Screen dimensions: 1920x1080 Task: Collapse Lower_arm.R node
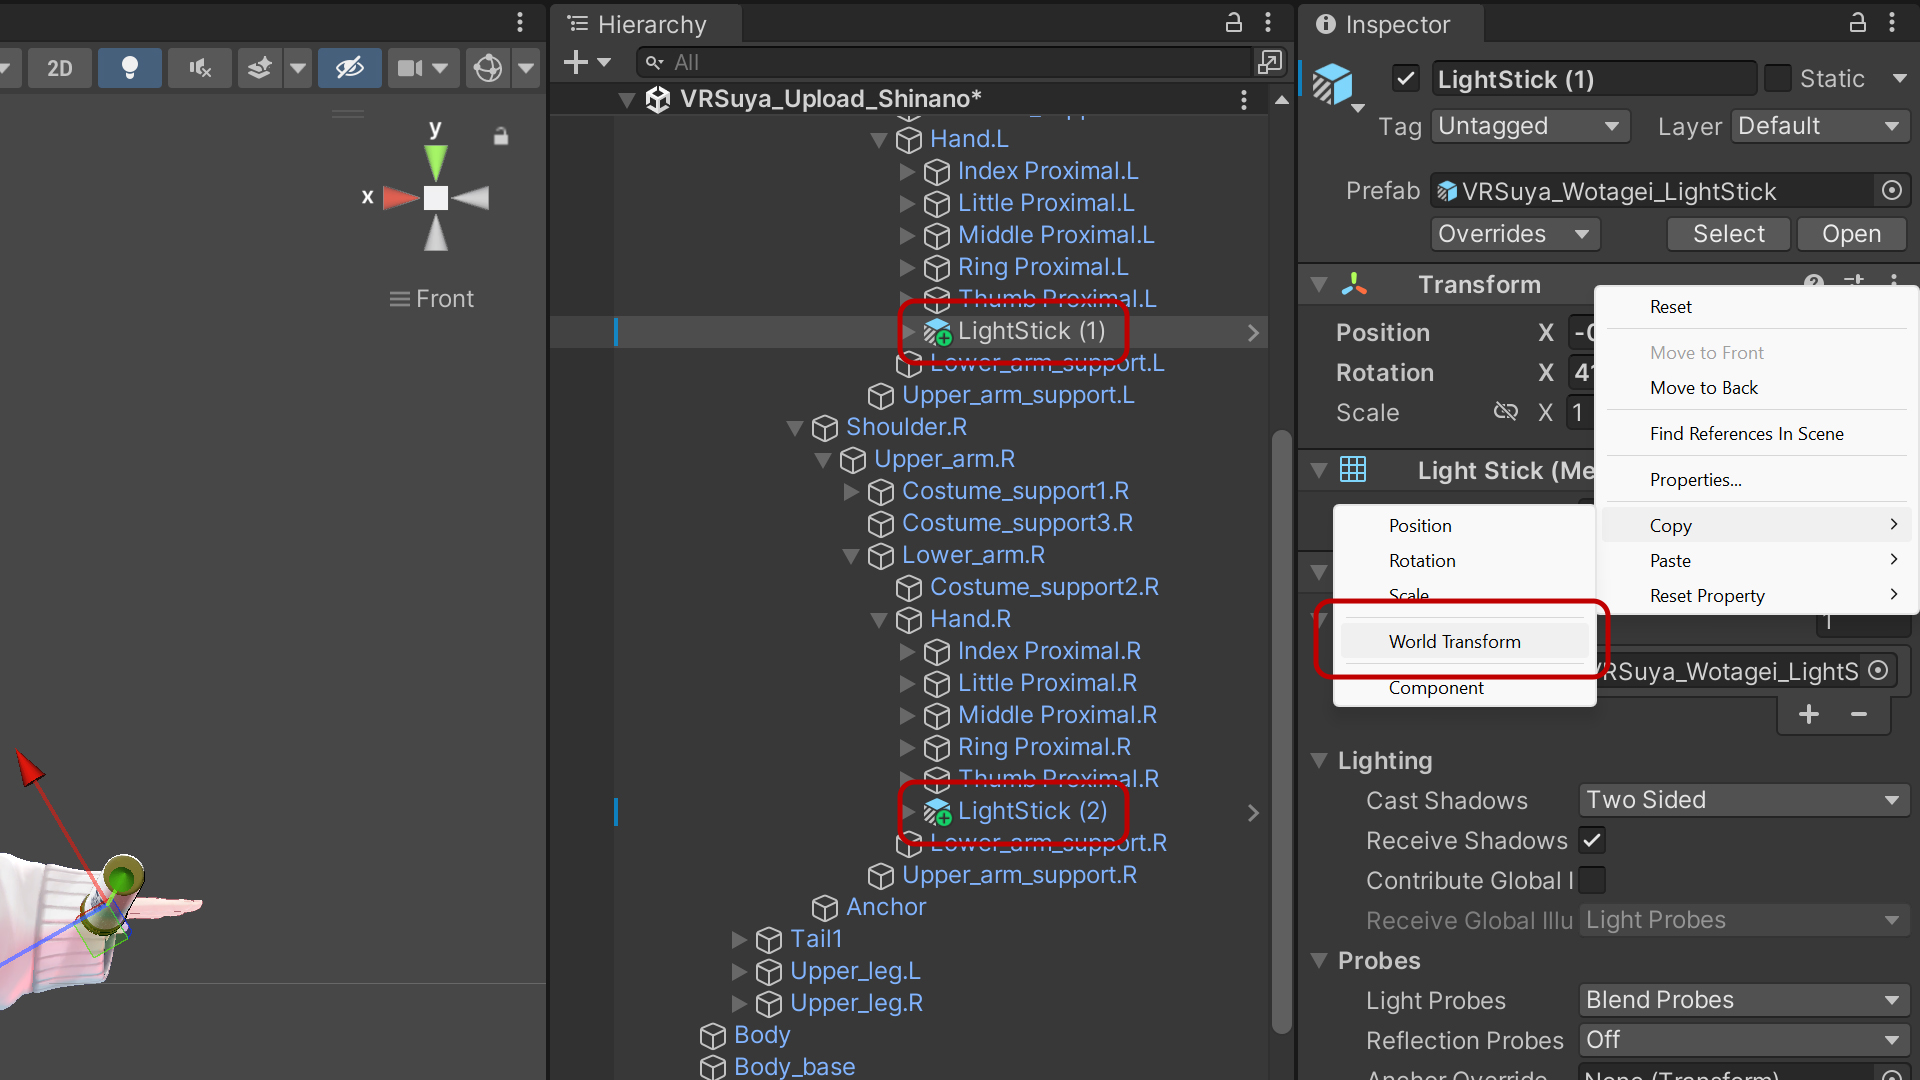[x=851, y=556]
